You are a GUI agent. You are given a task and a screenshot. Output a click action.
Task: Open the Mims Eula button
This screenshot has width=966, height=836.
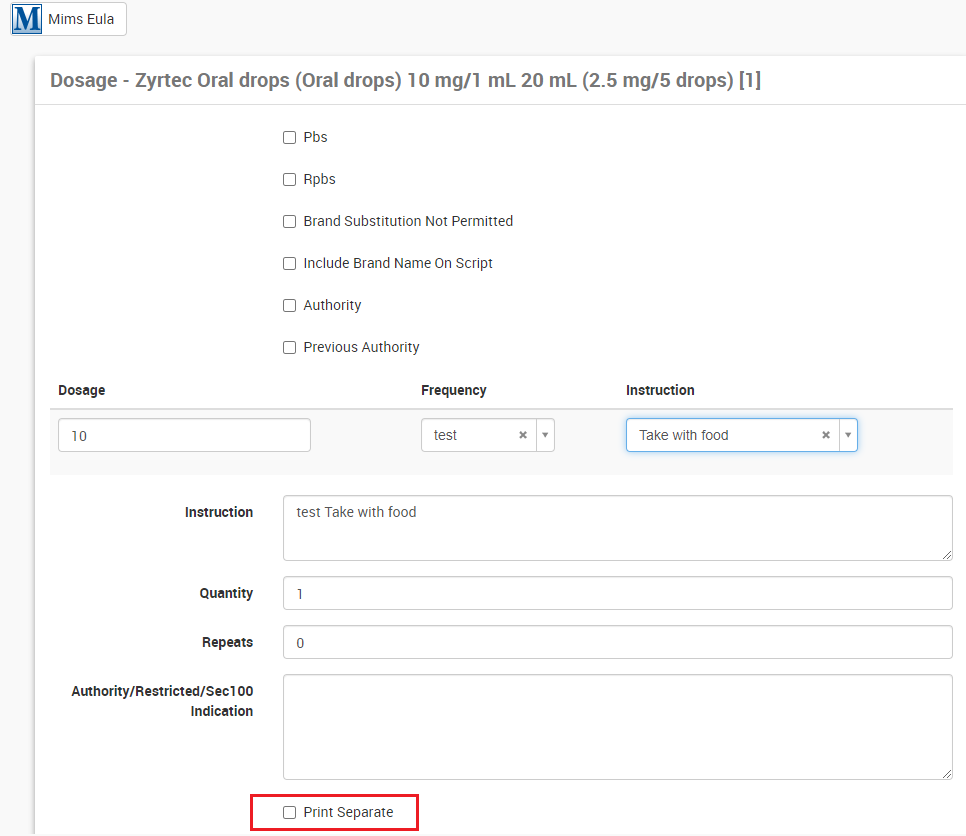[x=68, y=19]
